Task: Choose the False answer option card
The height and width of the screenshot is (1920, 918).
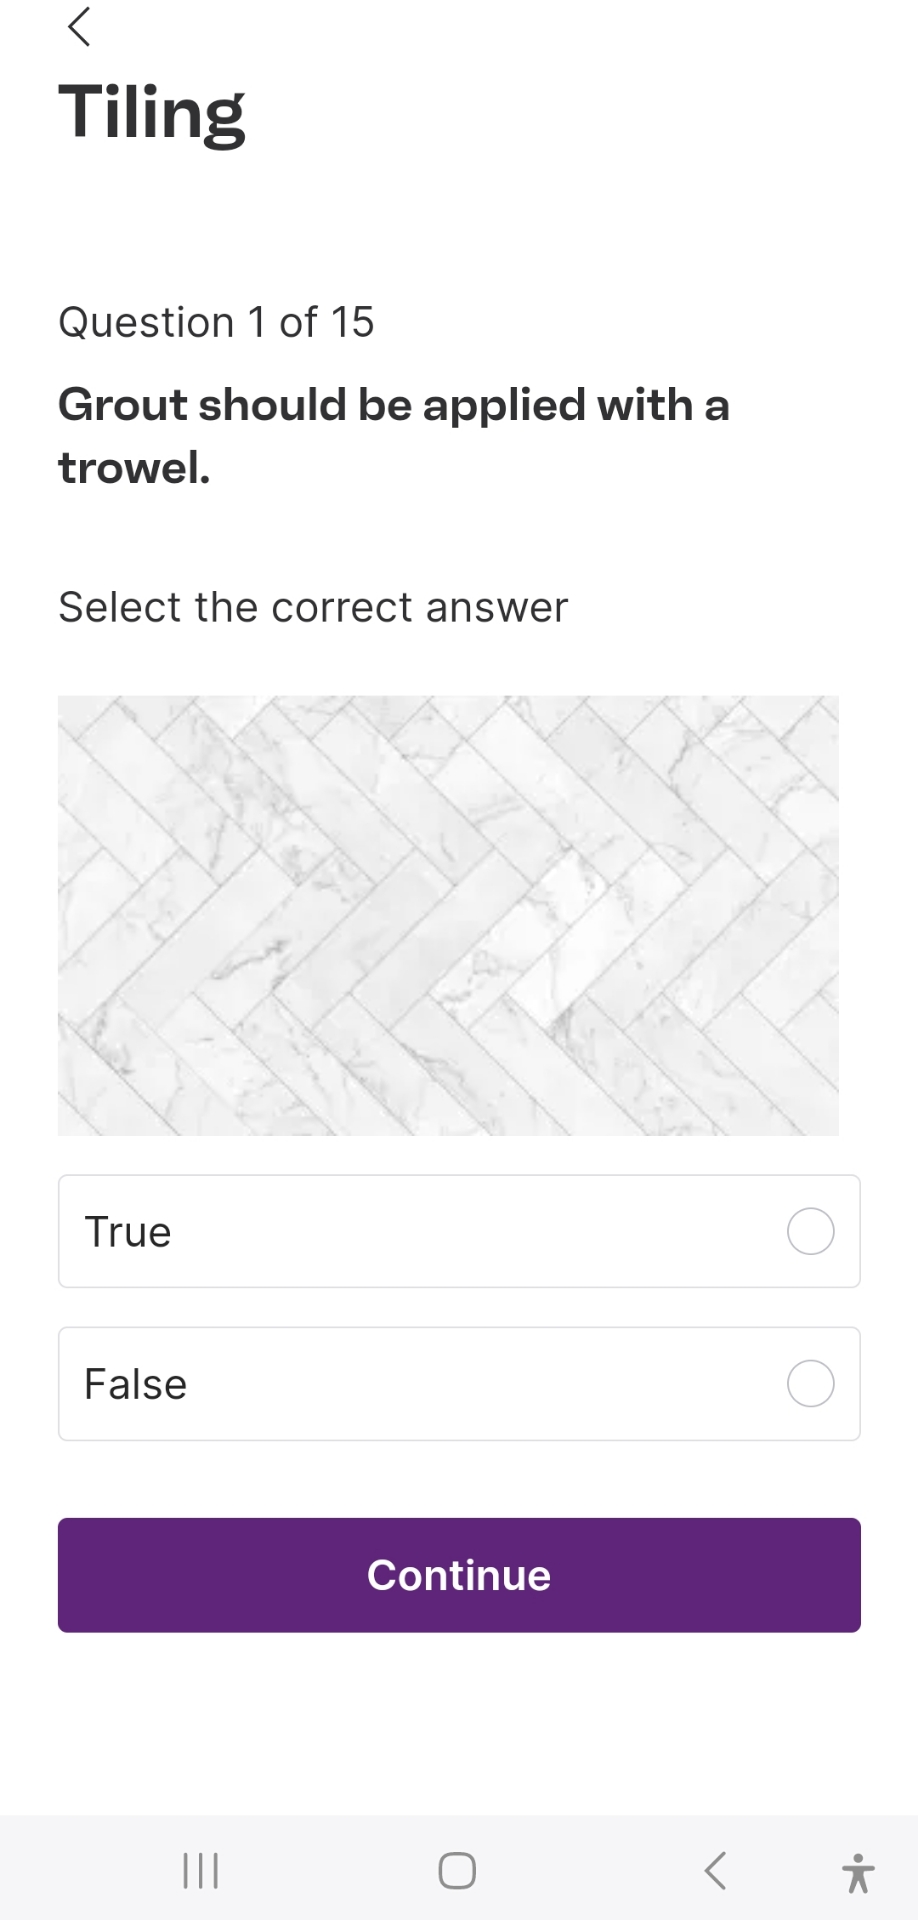Action: (458, 1383)
